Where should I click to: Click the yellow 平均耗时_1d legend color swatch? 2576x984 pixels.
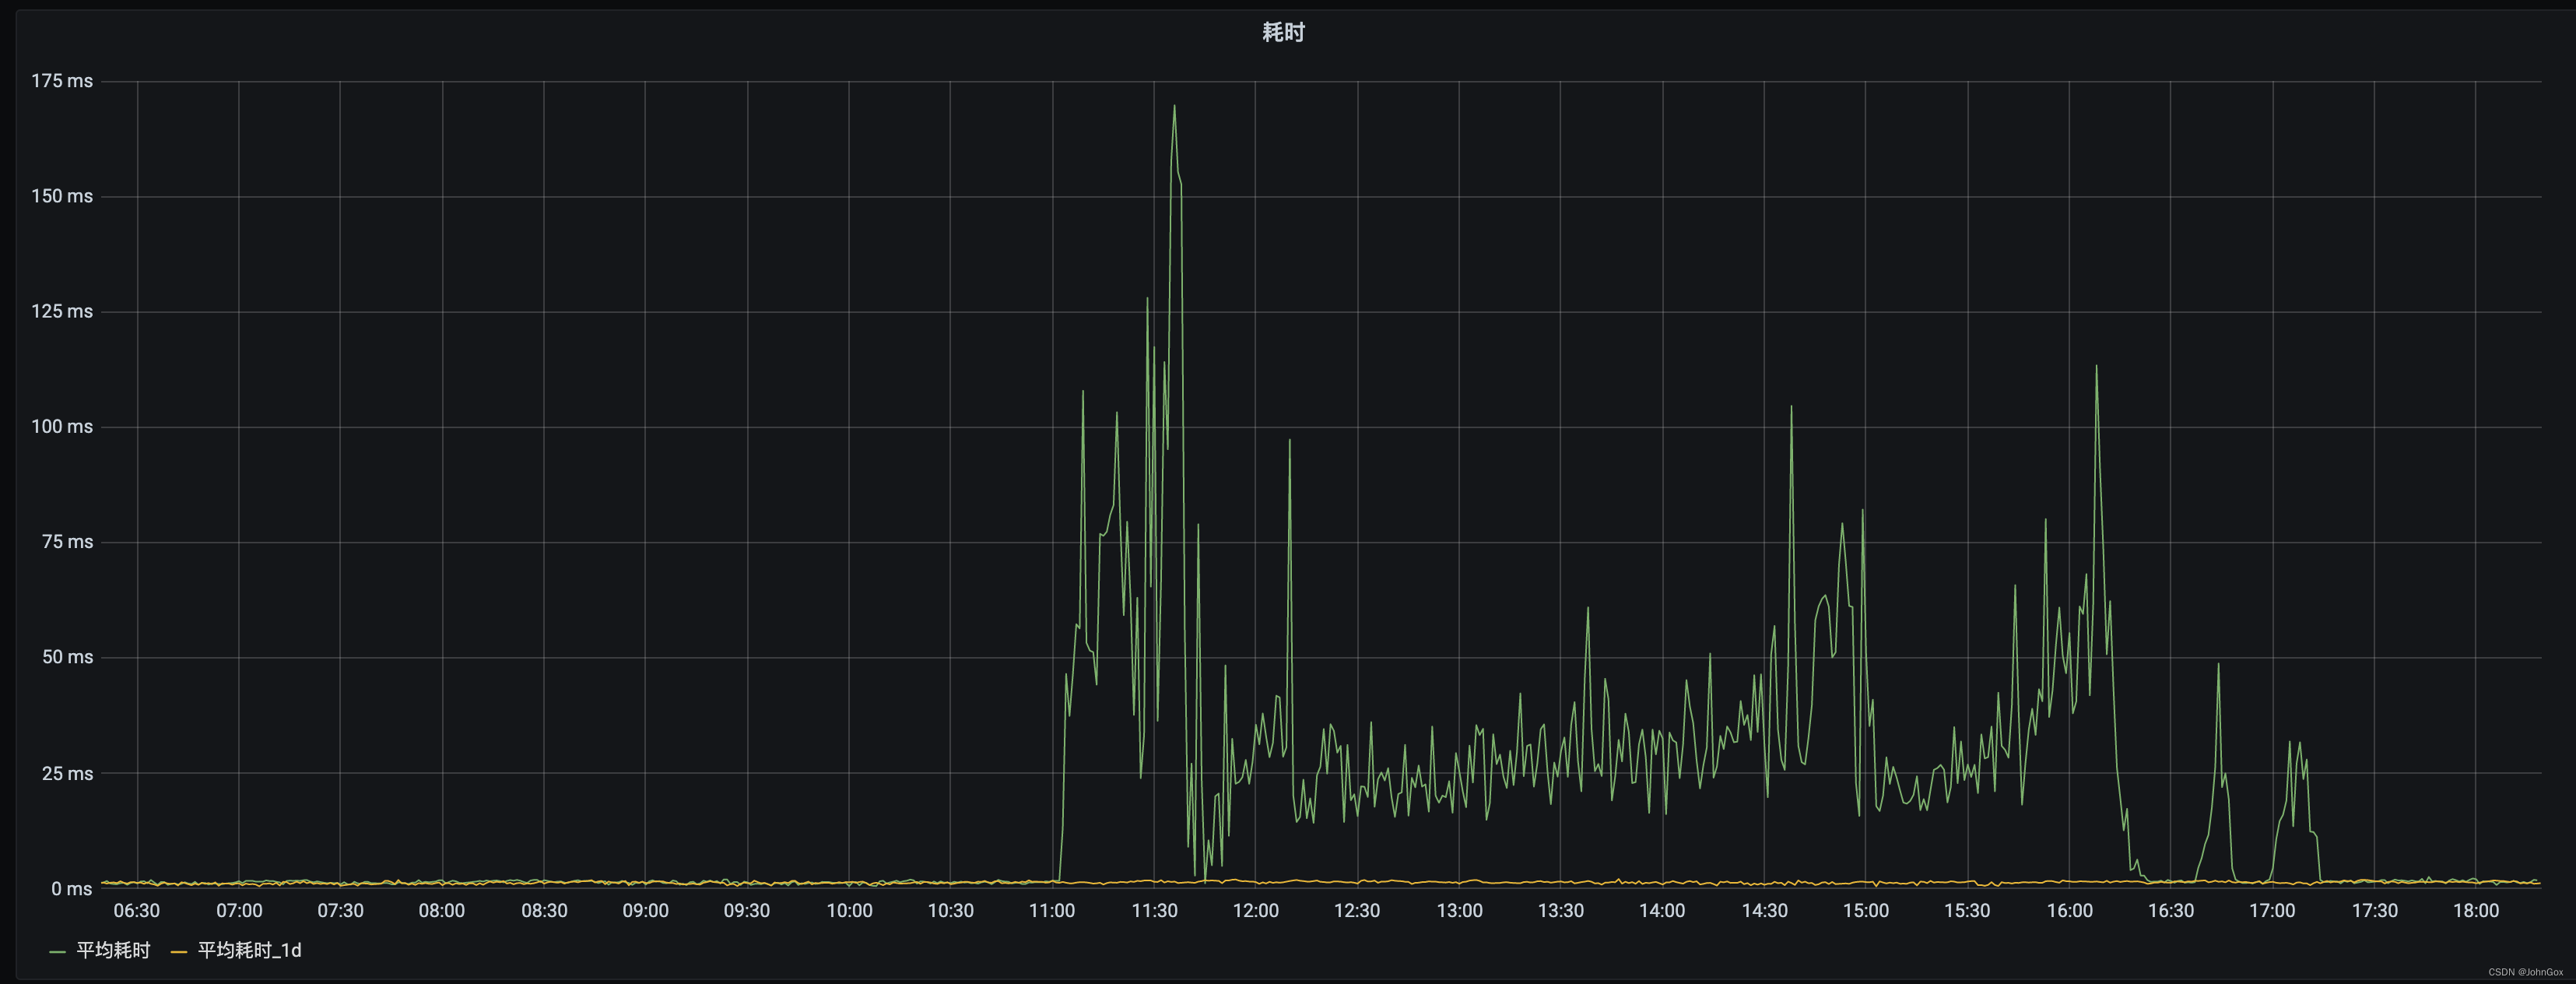pyautogui.click(x=179, y=952)
